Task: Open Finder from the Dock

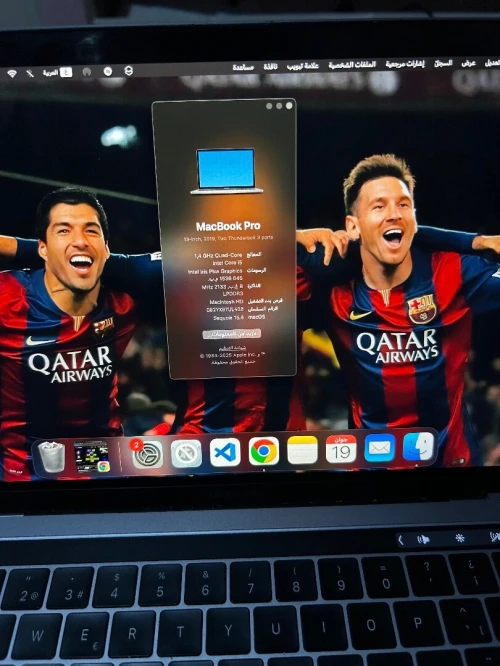Action: 418,446
